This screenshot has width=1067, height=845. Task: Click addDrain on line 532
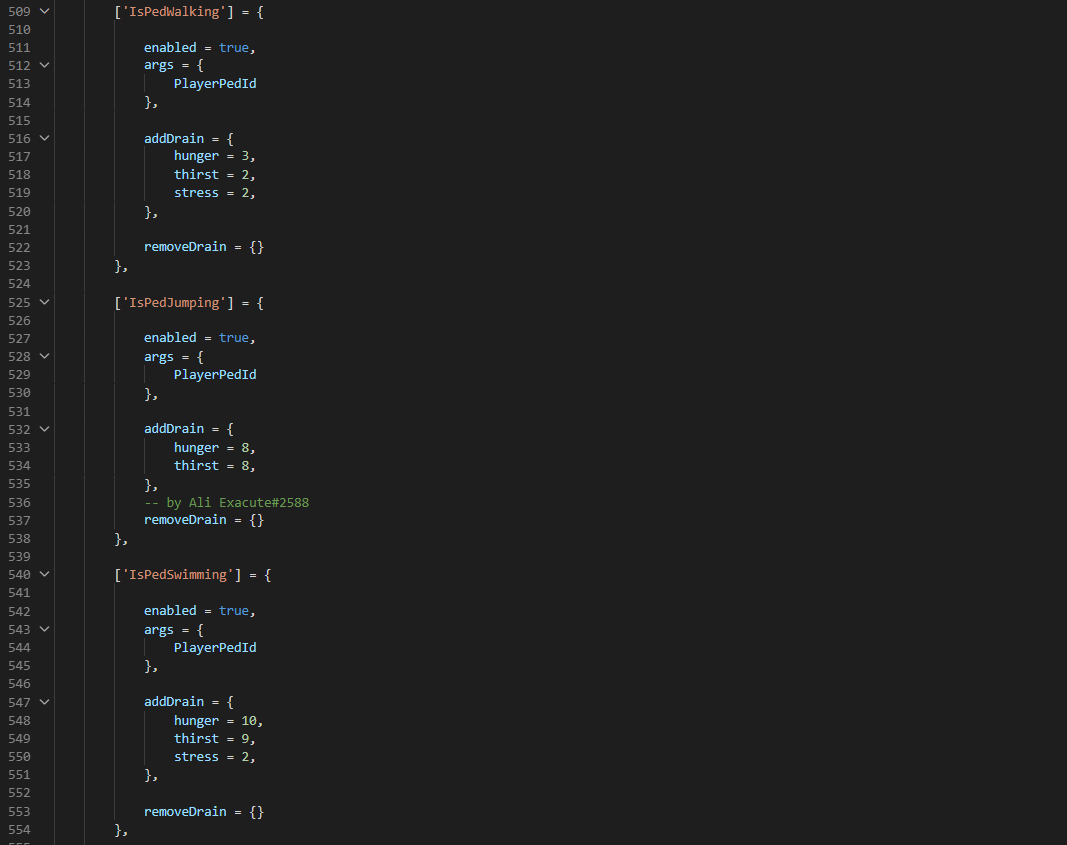pos(174,429)
